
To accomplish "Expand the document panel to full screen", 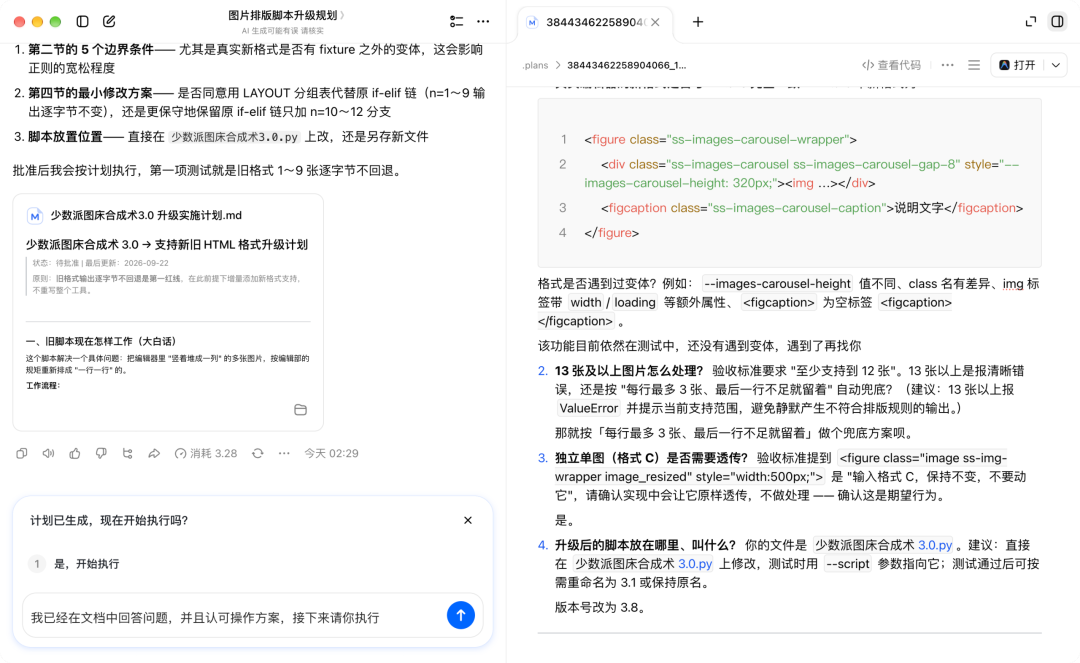I will [1030, 21].
